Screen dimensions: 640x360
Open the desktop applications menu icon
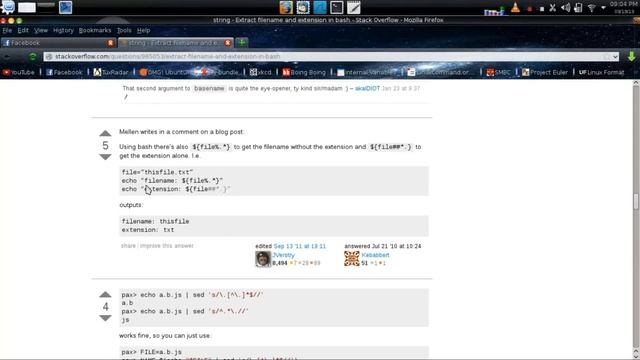(x=8, y=7)
